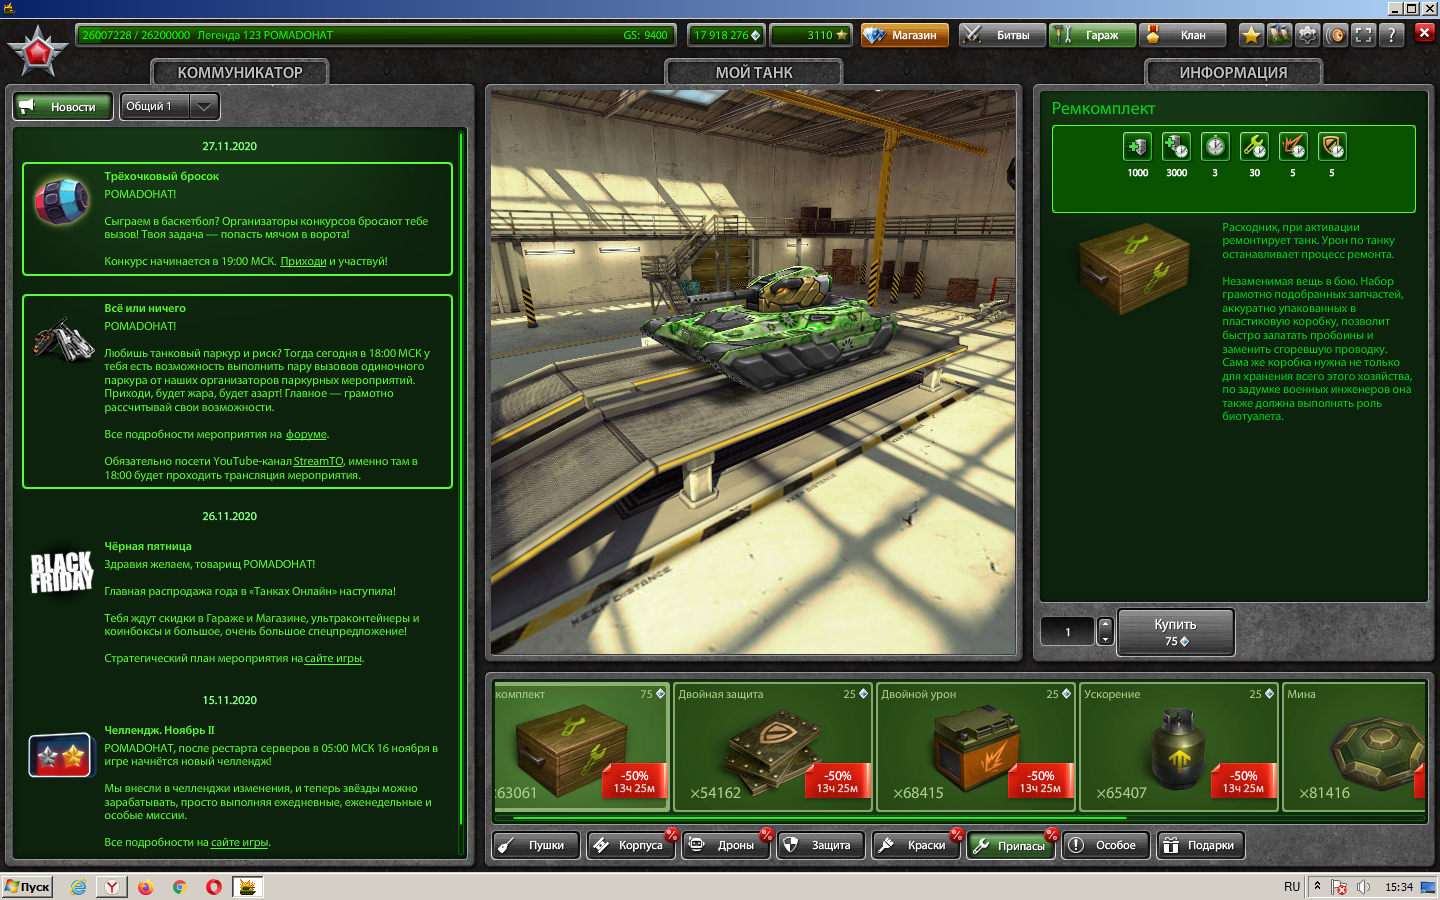The image size is (1440, 900).
Task: Select the Двойная защита supply card
Action: click(x=773, y=746)
